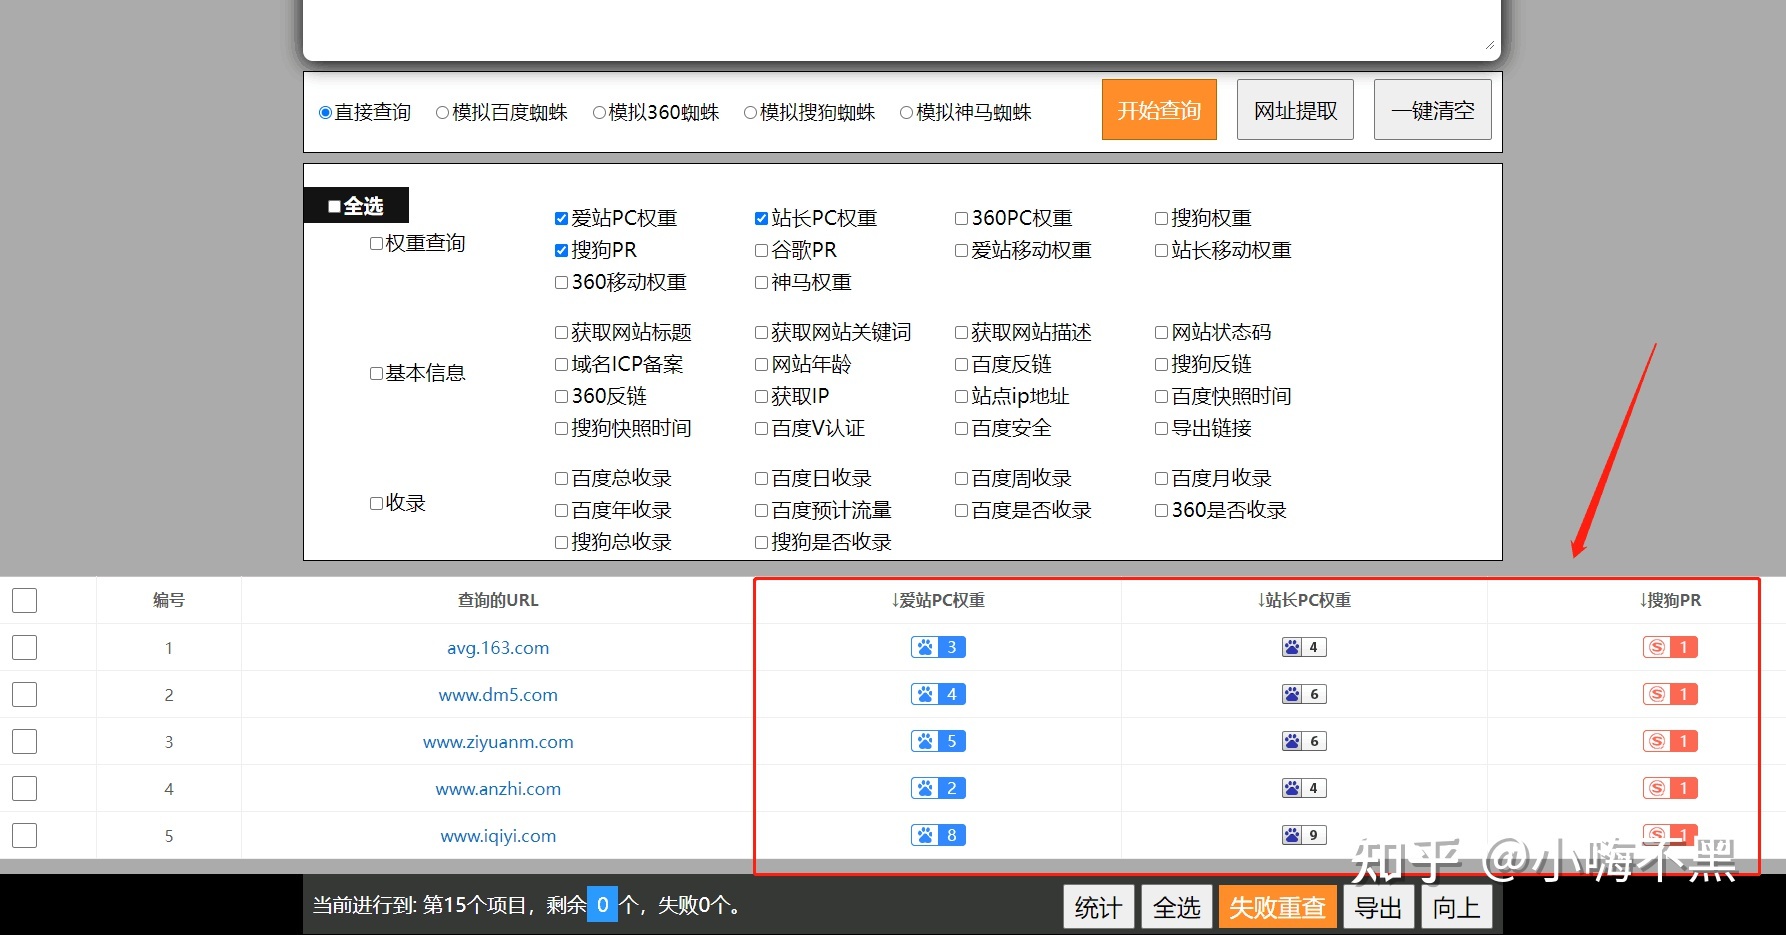Uncheck the 搜狗PR checkbox
The width and height of the screenshot is (1786, 935).
tap(561, 250)
